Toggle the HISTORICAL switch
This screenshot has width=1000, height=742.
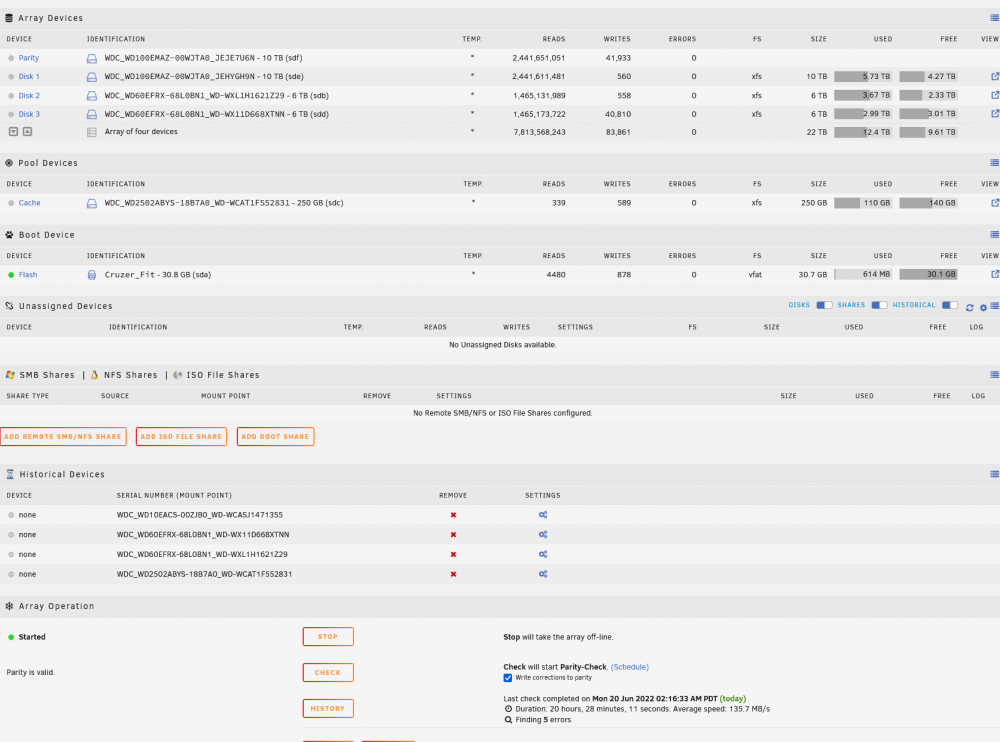[x=950, y=306]
